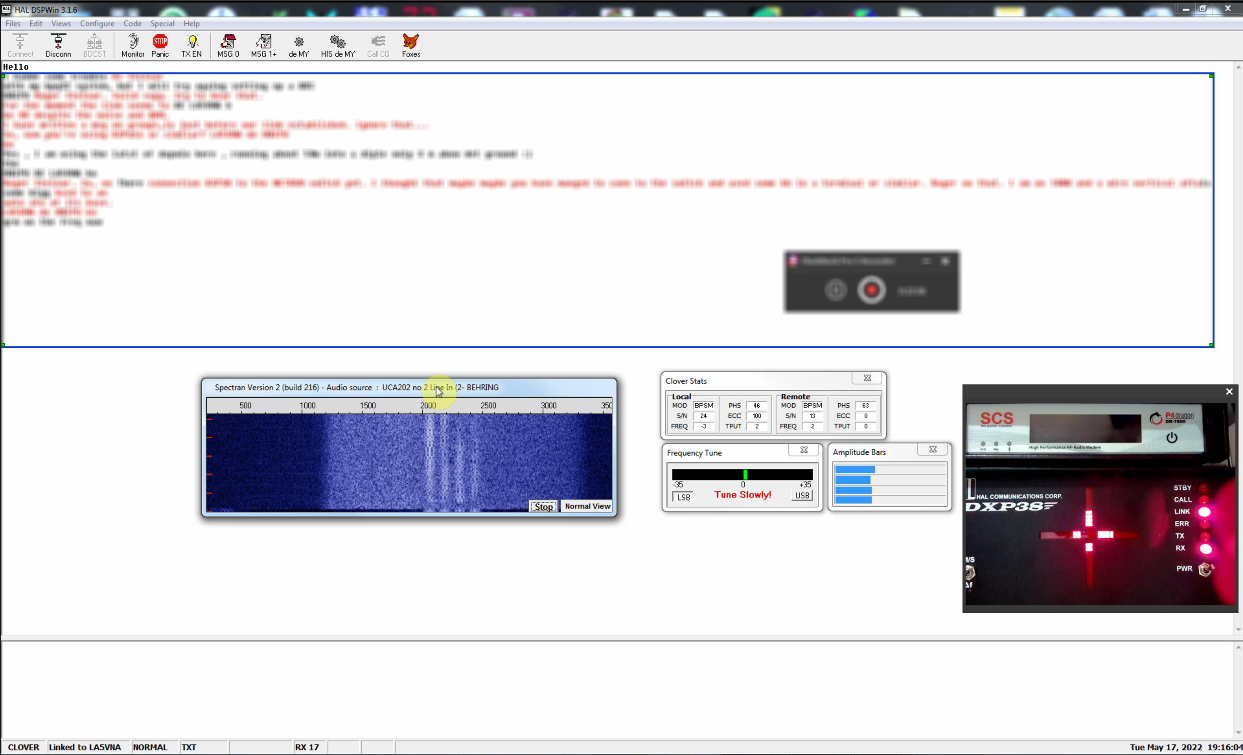Open the Files menu
This screenshot has width=1243, height=755.
coord(13,23)
